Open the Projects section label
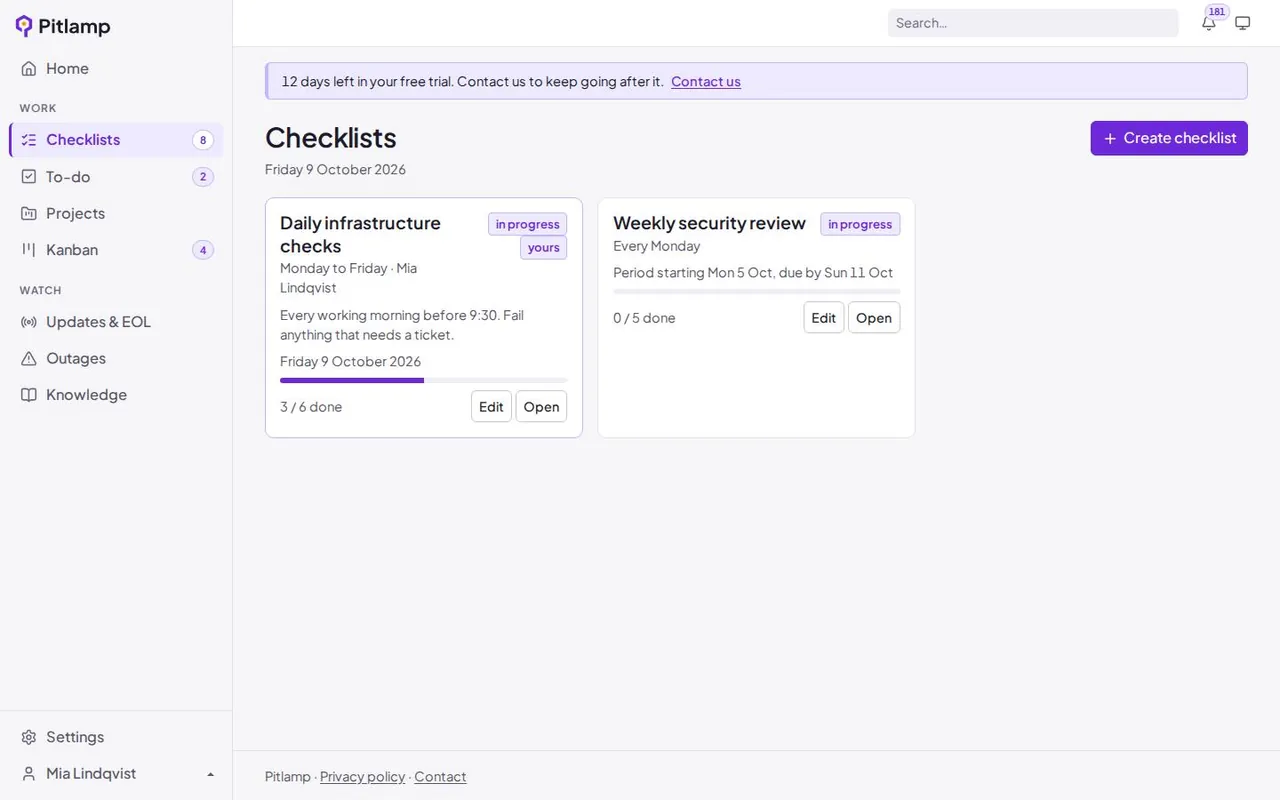 (x=75, y=213)
